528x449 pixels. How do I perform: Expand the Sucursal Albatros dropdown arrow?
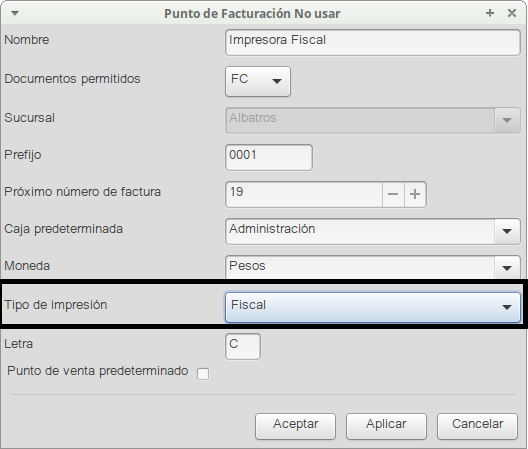pos(507,120)
